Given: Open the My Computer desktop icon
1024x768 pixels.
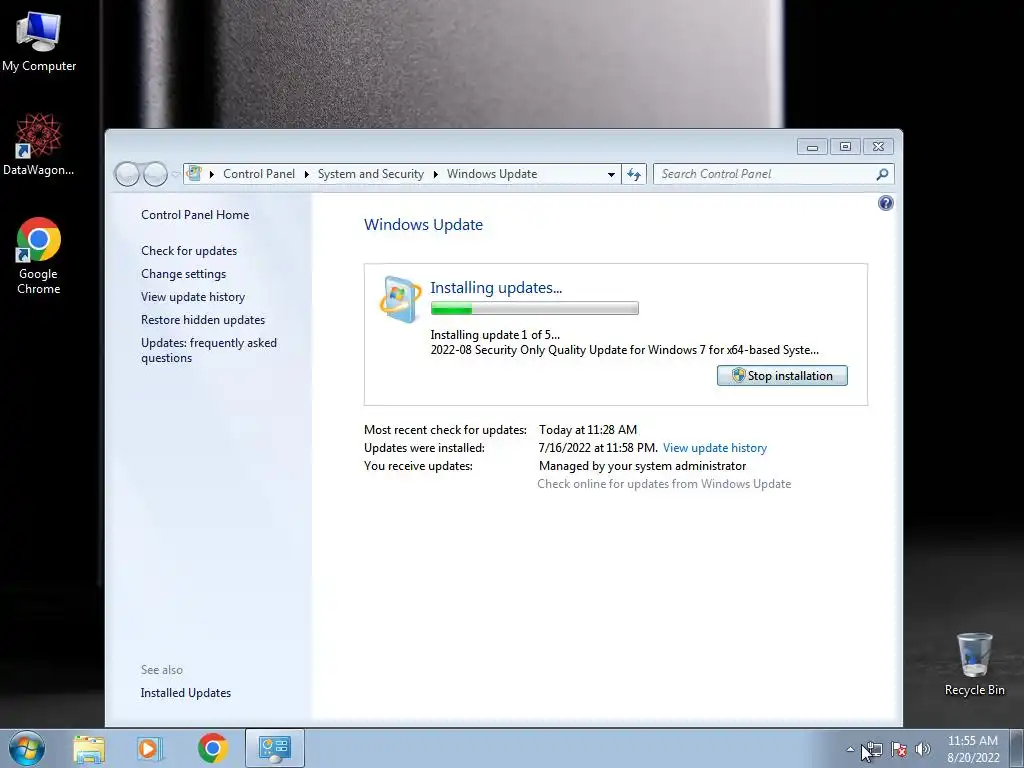Looking at the screenshot, I should point(39,40).
